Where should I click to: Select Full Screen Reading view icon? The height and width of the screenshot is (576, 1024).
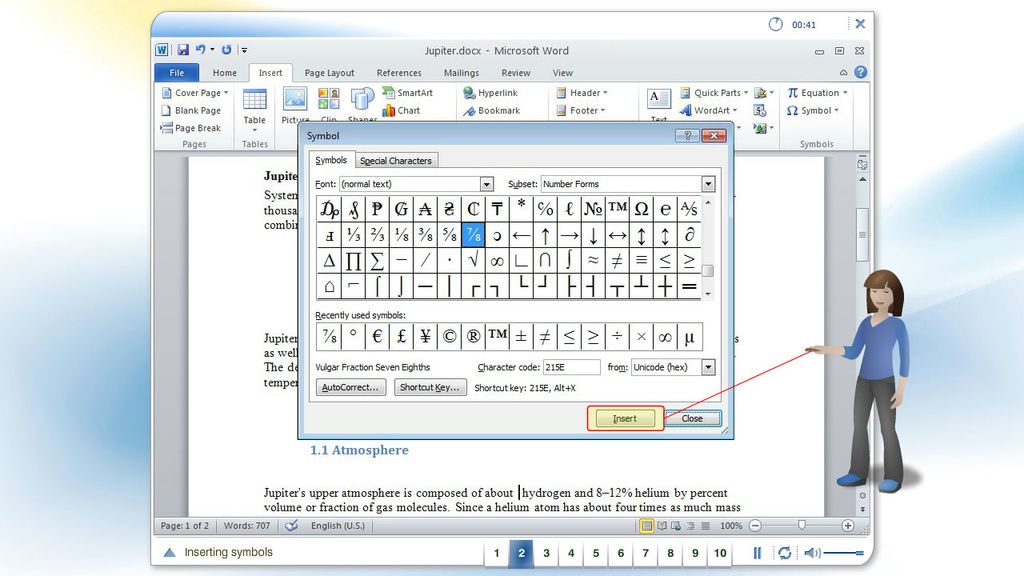pyautogui.click(x=662, y=526)
